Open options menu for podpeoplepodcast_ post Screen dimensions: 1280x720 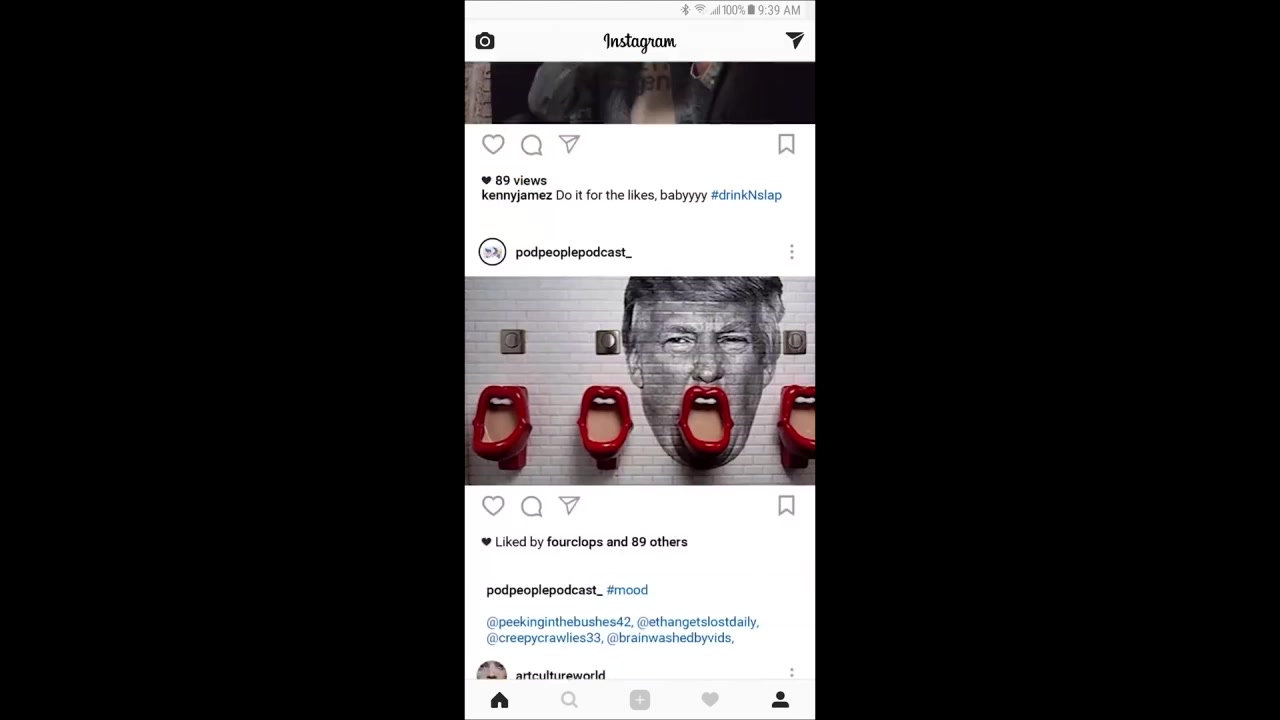coord(791,252)
